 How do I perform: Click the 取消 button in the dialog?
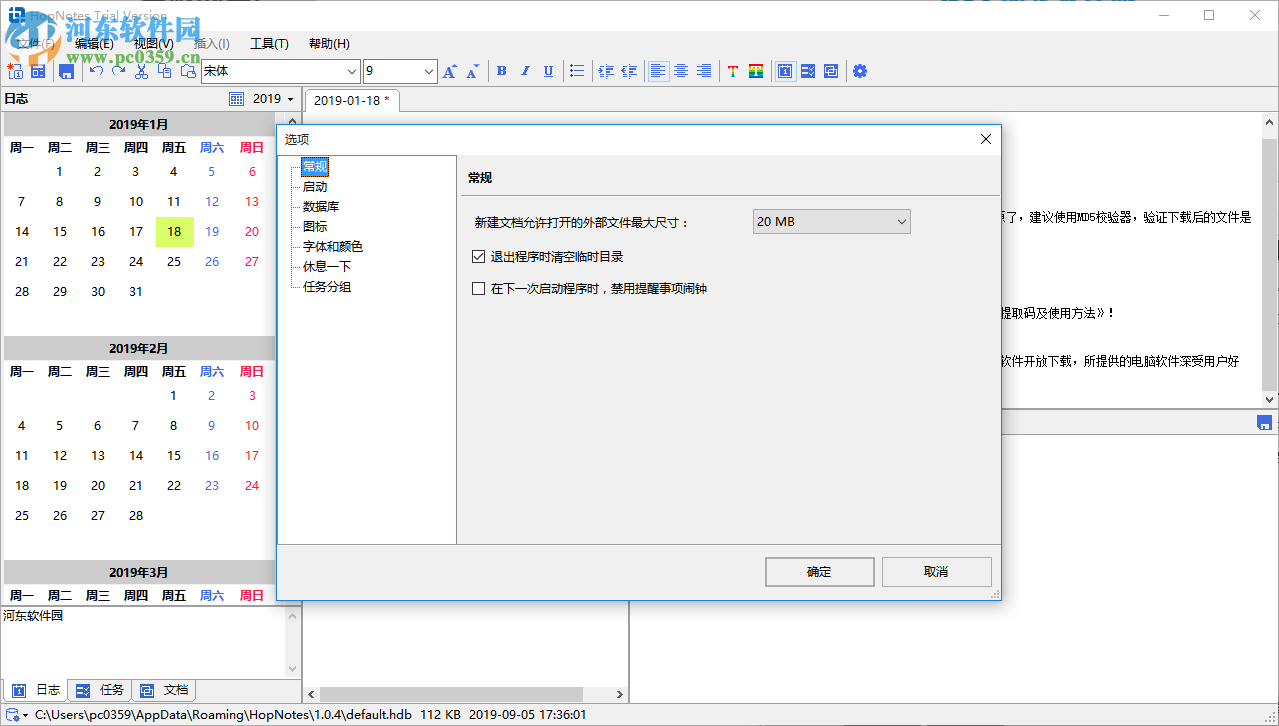click(935, 571)
